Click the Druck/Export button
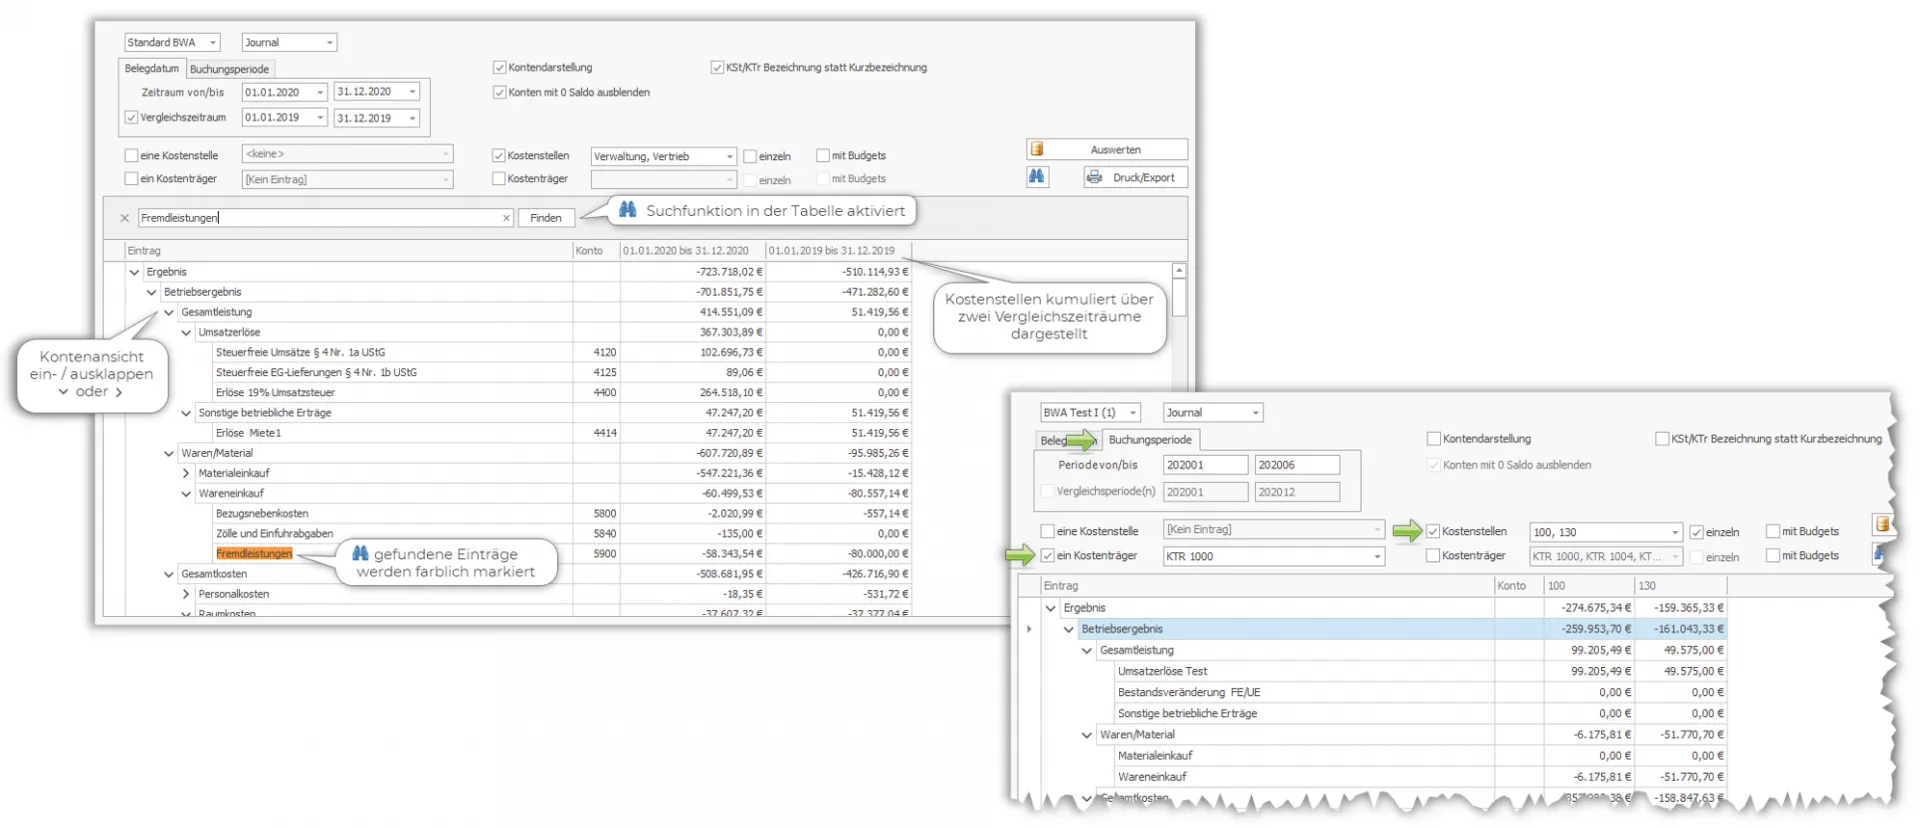 [x=1135, y=177]
